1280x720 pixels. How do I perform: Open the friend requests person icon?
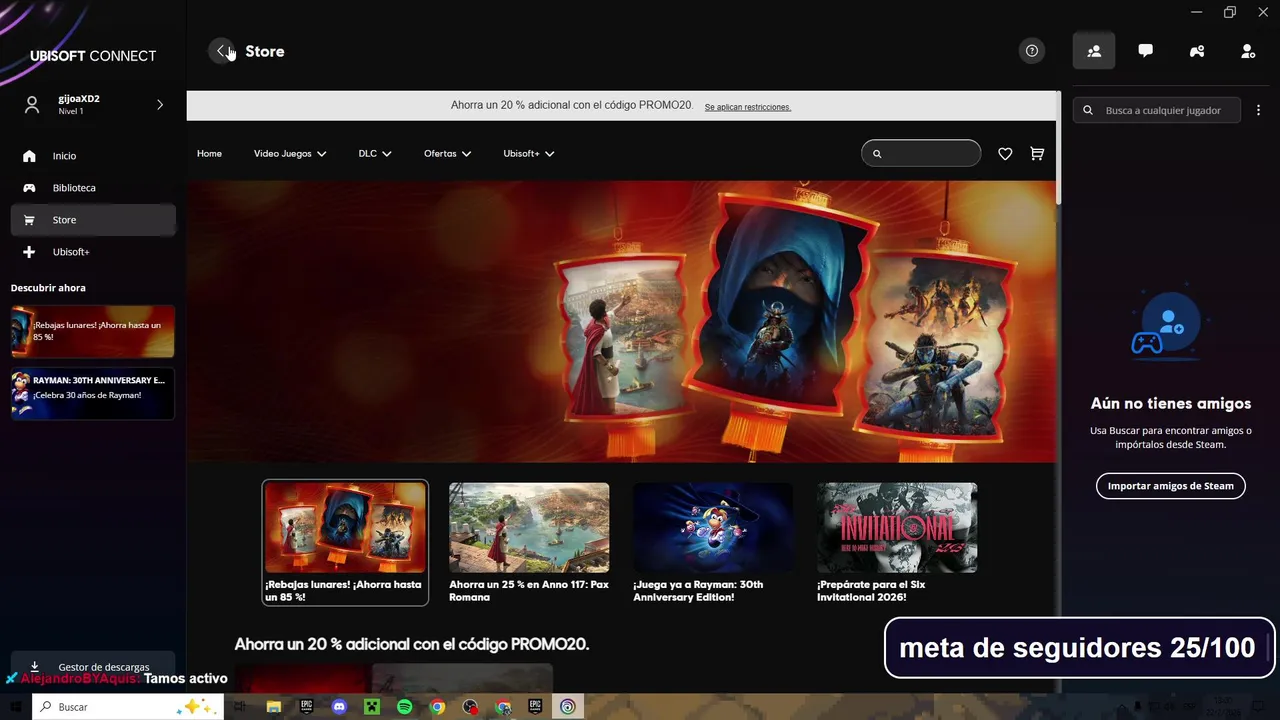(x=1248, y=51)
